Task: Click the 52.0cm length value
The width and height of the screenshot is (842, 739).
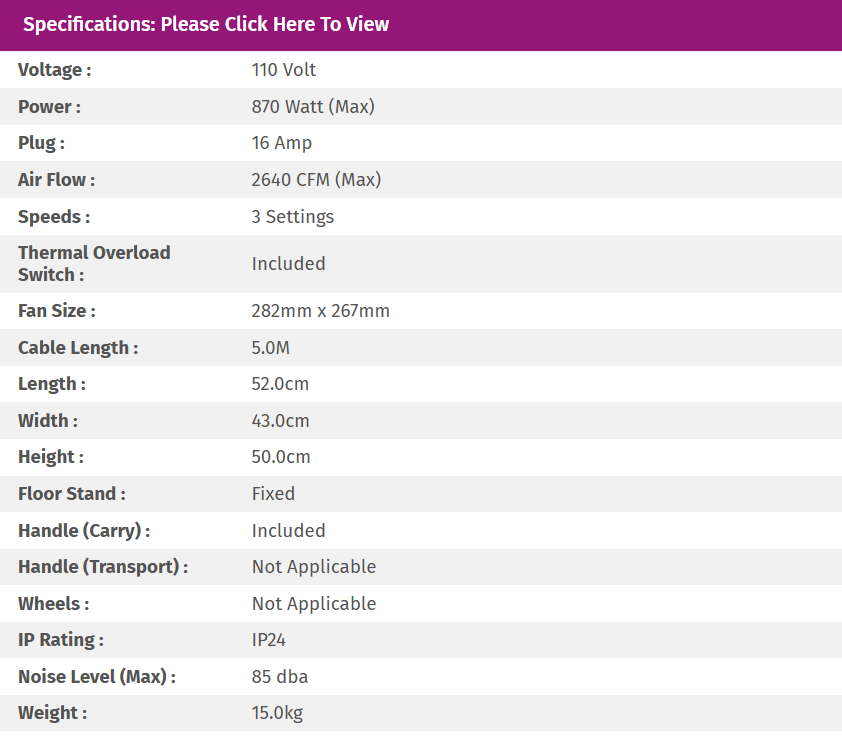Action: point(281,384)
